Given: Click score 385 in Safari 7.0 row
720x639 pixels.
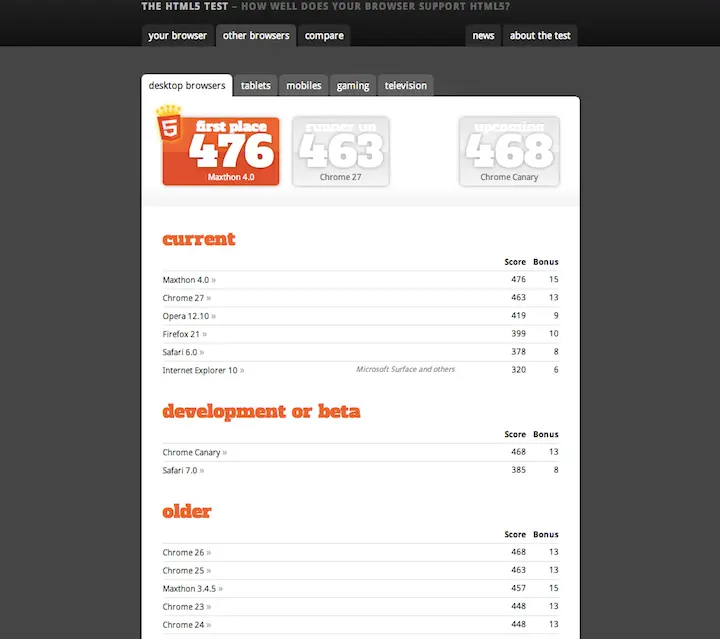Looking at the screenshot, I should (x=518, y=470).
